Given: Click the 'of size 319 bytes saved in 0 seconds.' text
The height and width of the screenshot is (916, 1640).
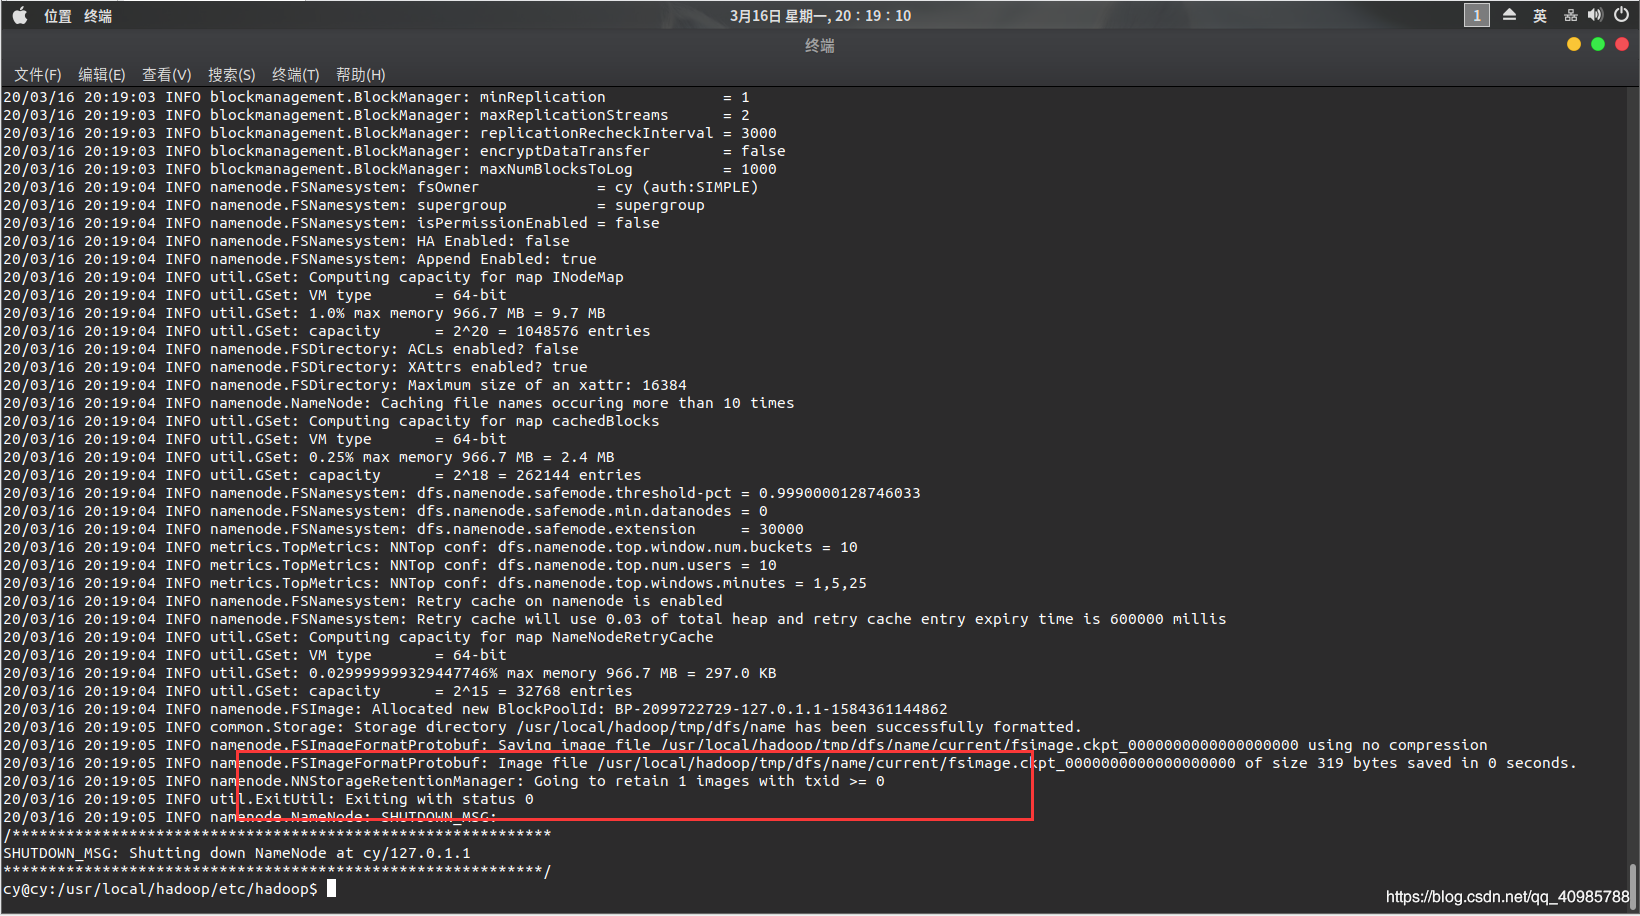Looking at the screenshot, I should pos(1411,763).
